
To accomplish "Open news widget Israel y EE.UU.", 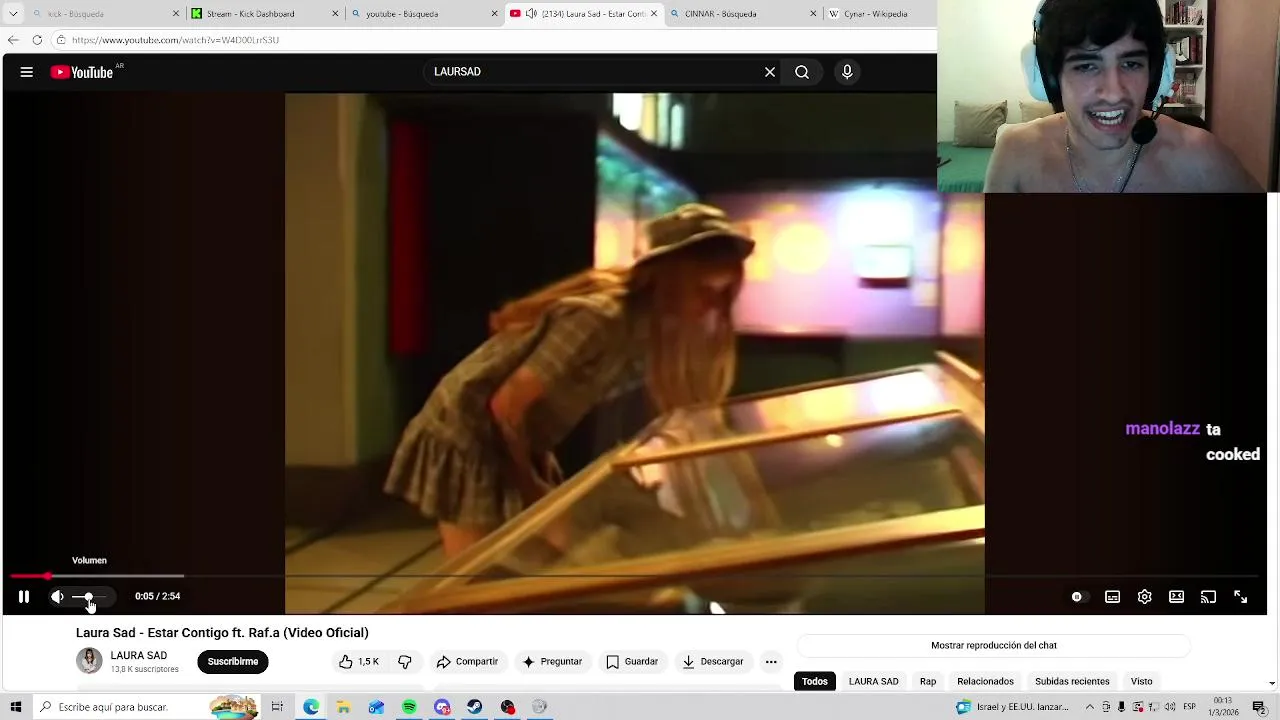I will pyautogui.click(x=1012, y=707).
